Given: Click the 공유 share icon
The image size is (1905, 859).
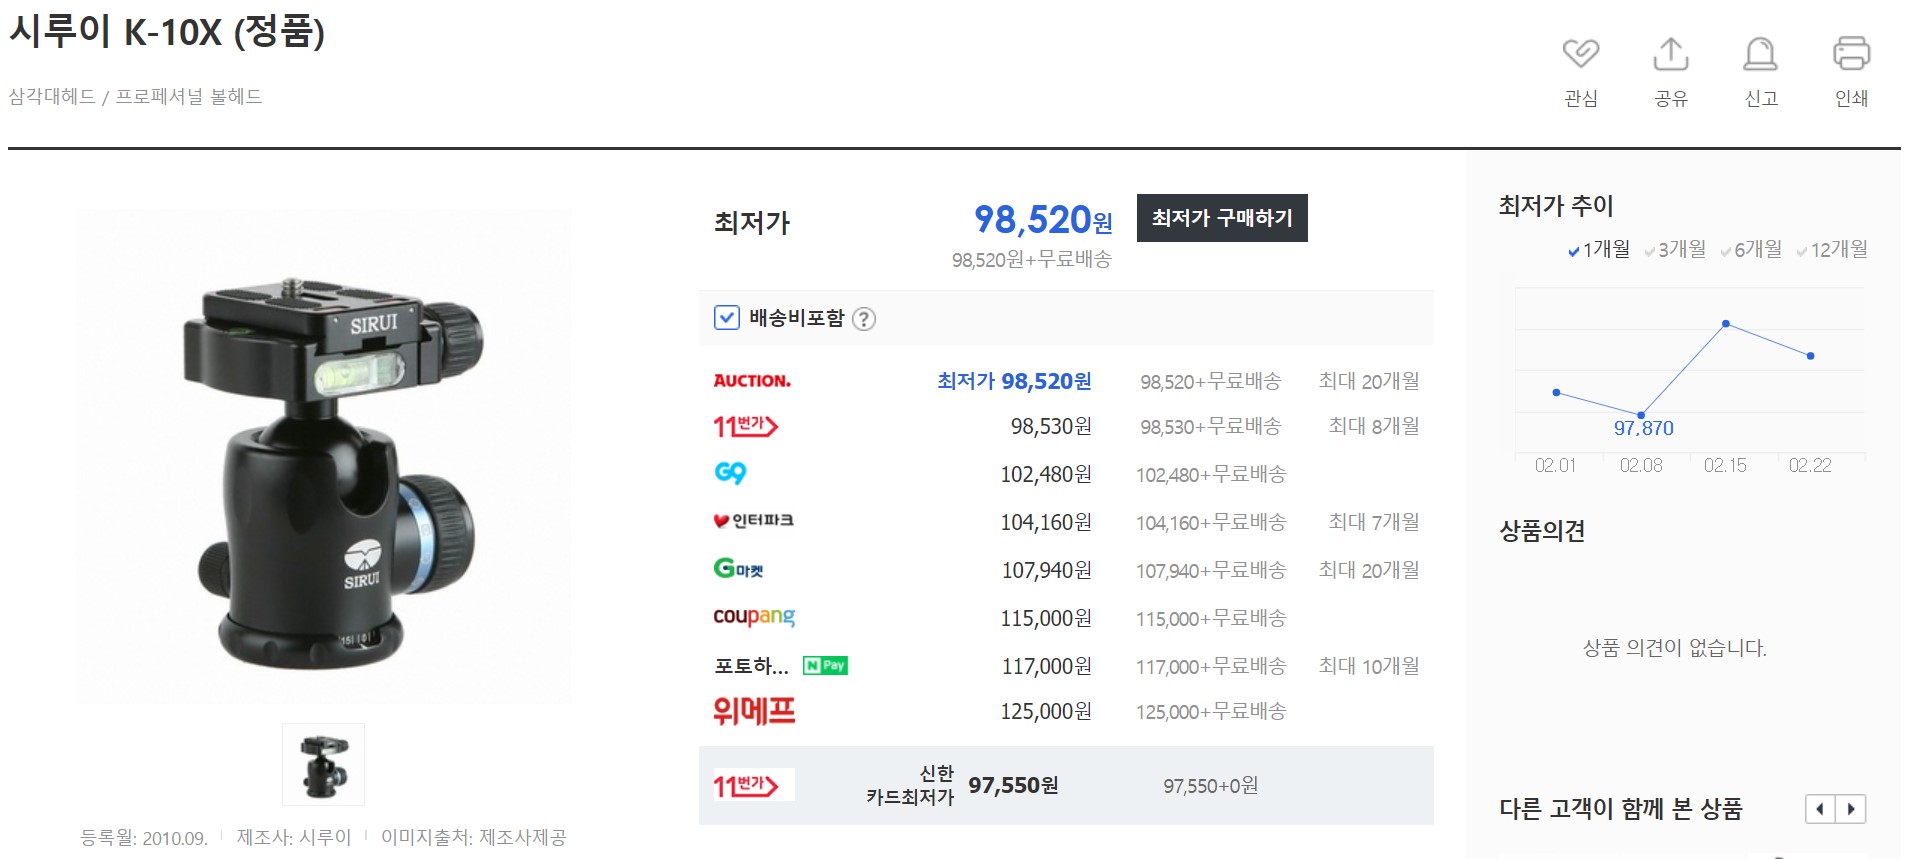Looking at the screenshot, I should (1671, 53).
